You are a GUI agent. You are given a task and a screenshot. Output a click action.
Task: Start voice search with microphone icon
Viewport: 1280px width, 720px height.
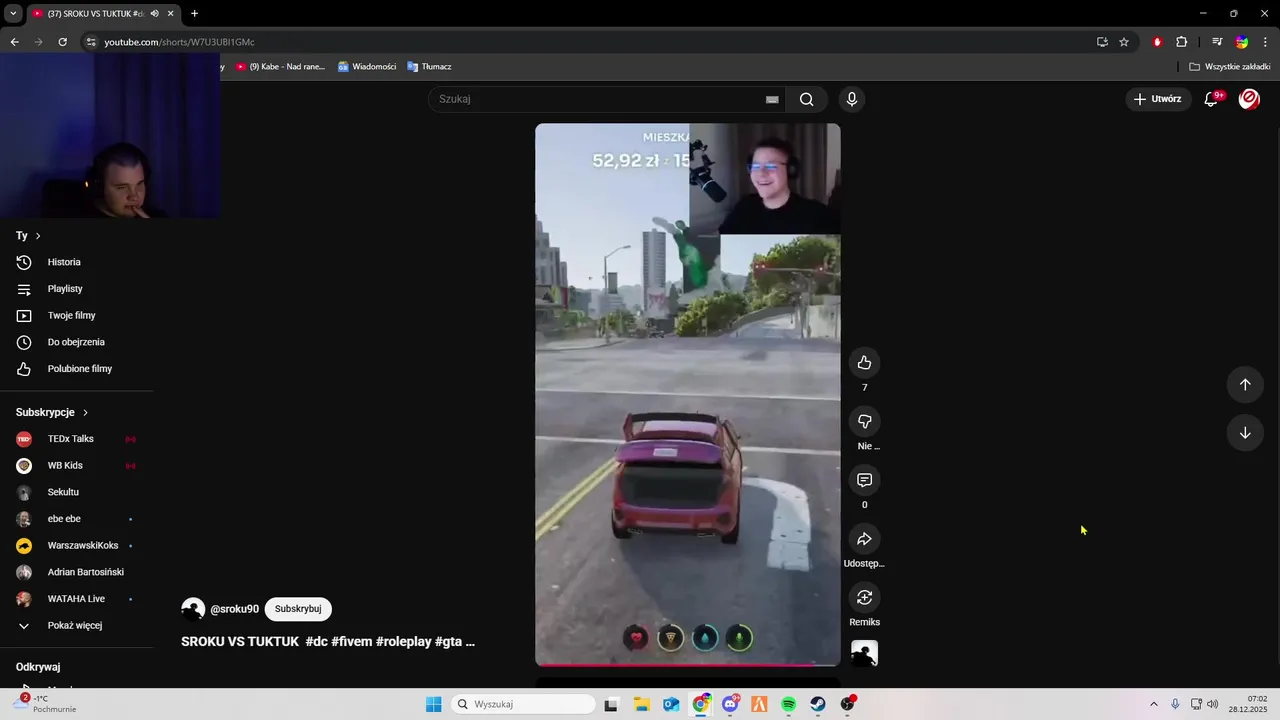pos(851,99)
